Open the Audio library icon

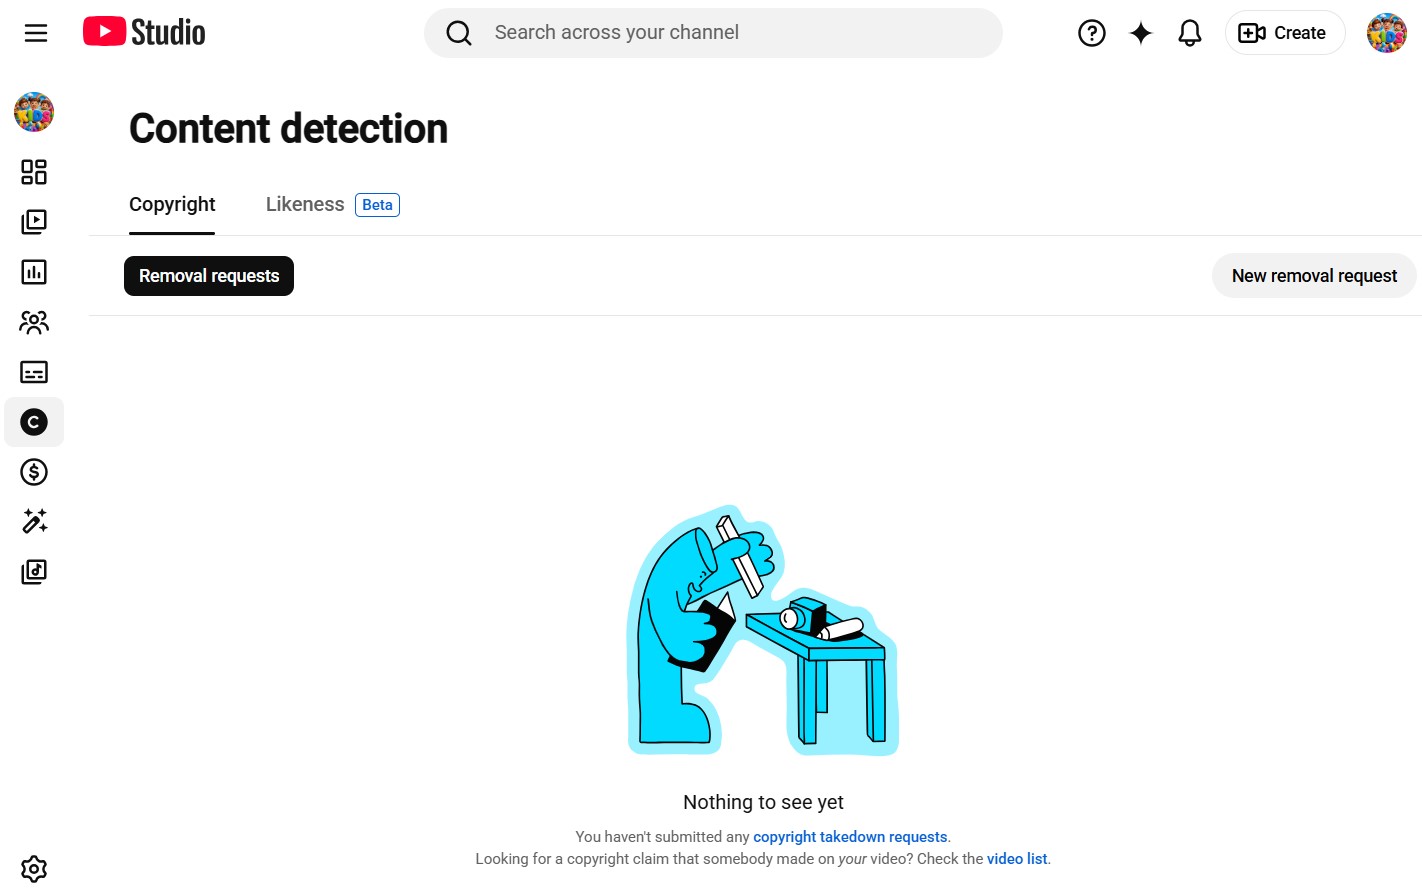tap(34, 572)
